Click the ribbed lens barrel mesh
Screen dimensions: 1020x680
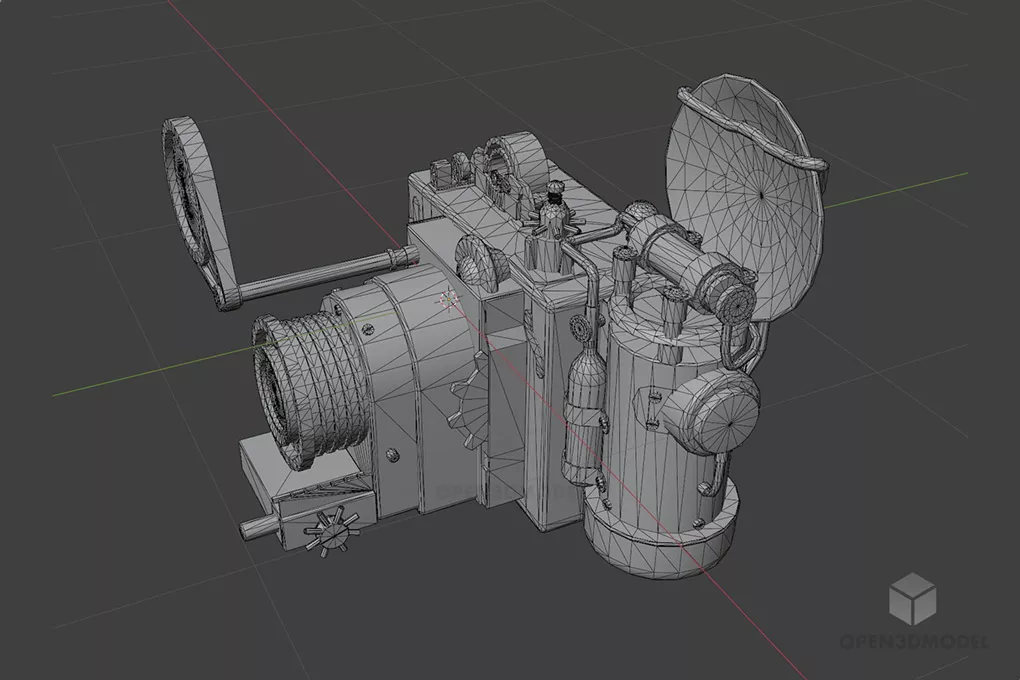tap(311, 389)
